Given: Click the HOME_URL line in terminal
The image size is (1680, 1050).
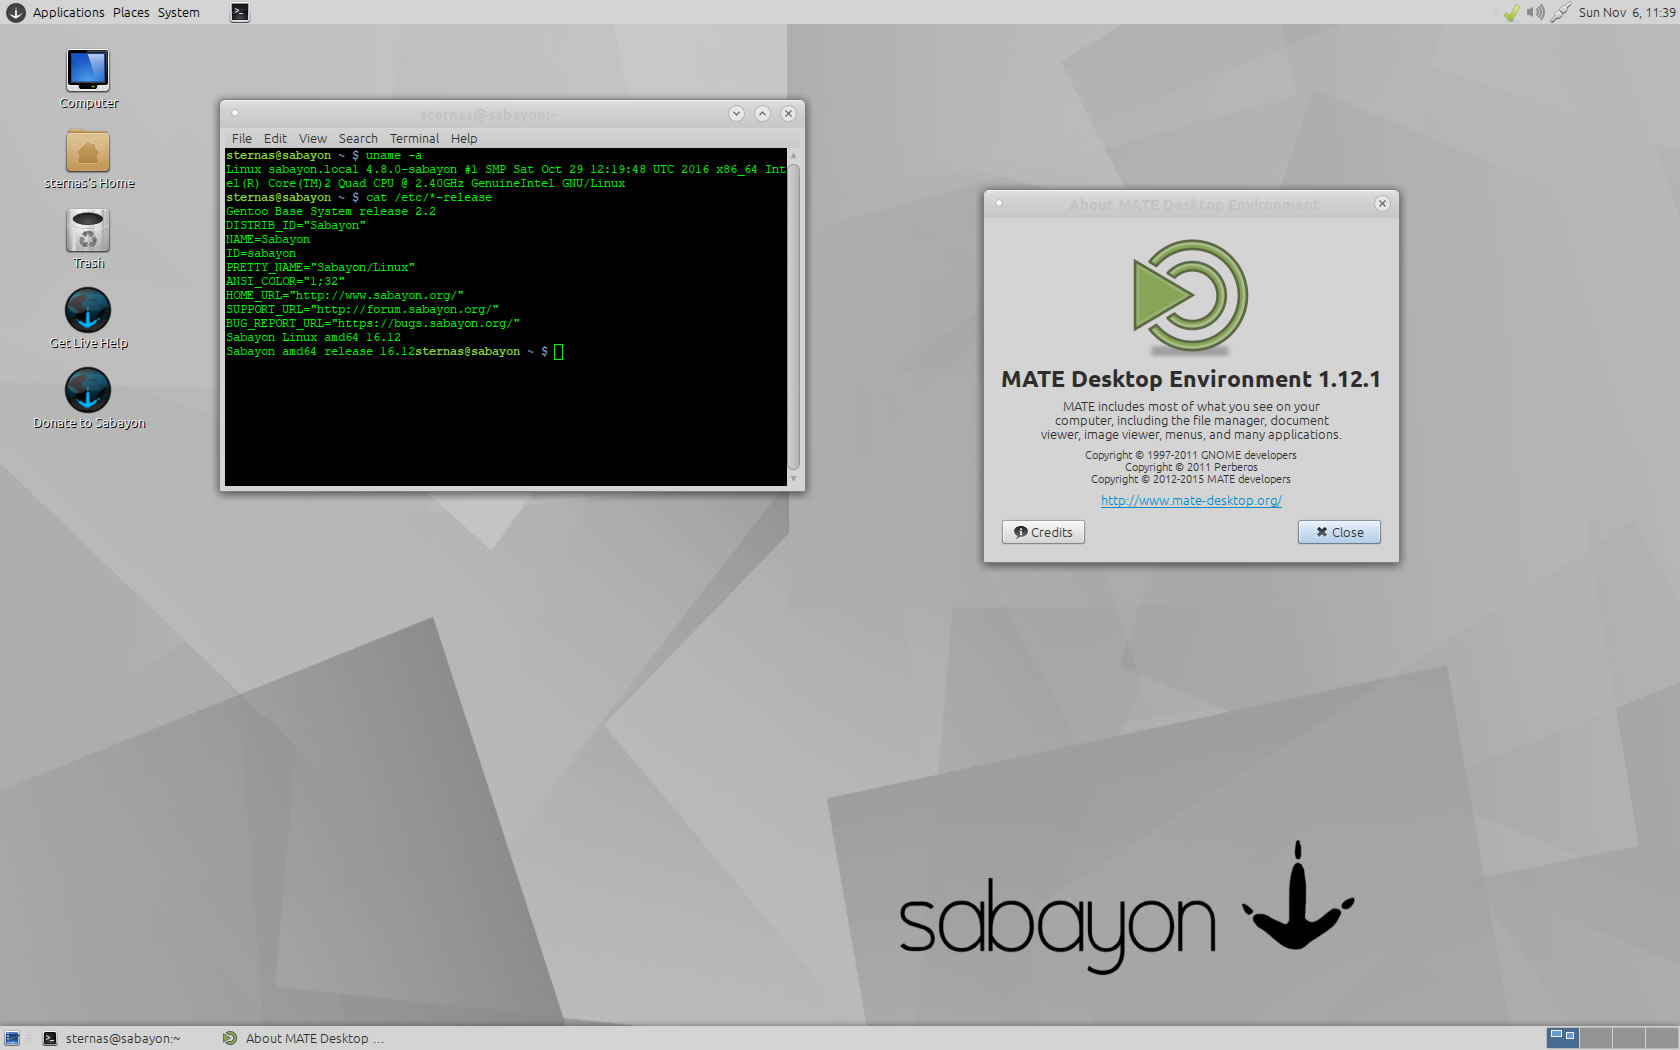Looking at the screenshot, I should pos(345,296).
